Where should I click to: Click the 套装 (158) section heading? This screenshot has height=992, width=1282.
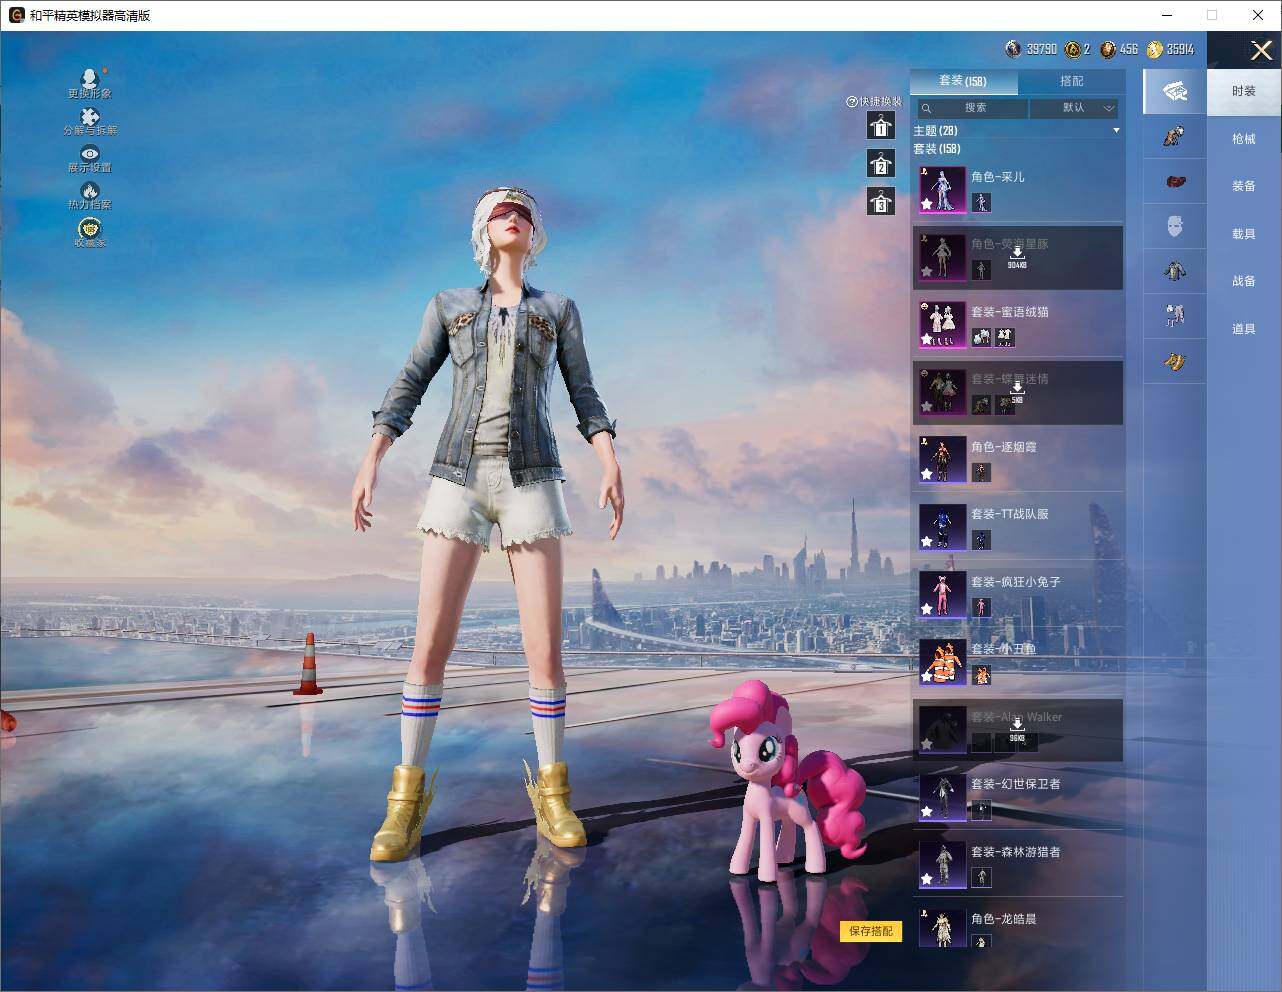[937, 149]
